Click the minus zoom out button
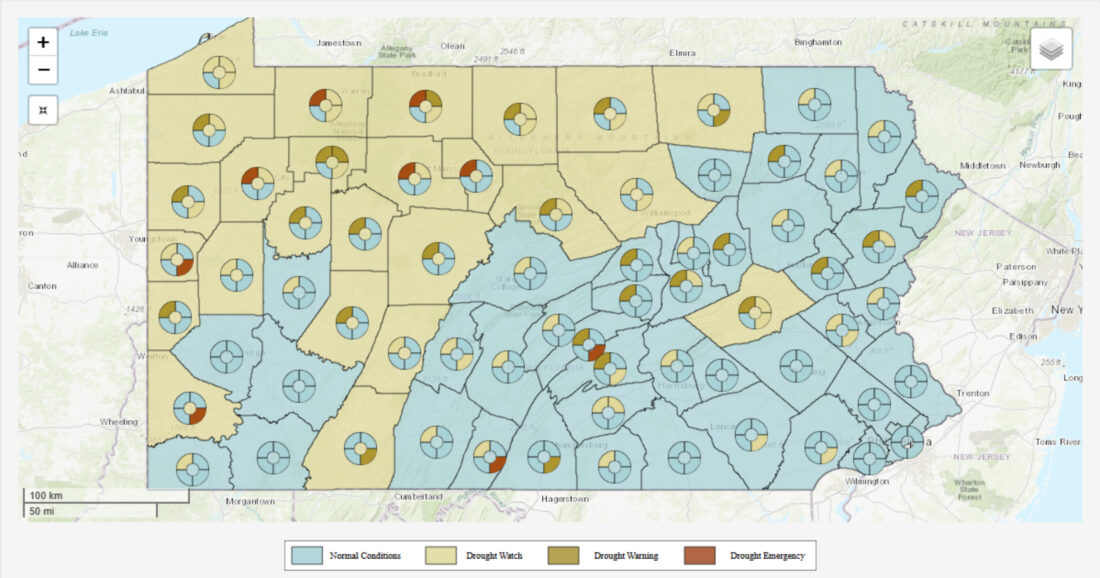1100x578 pixels. (x=43, y=71)
